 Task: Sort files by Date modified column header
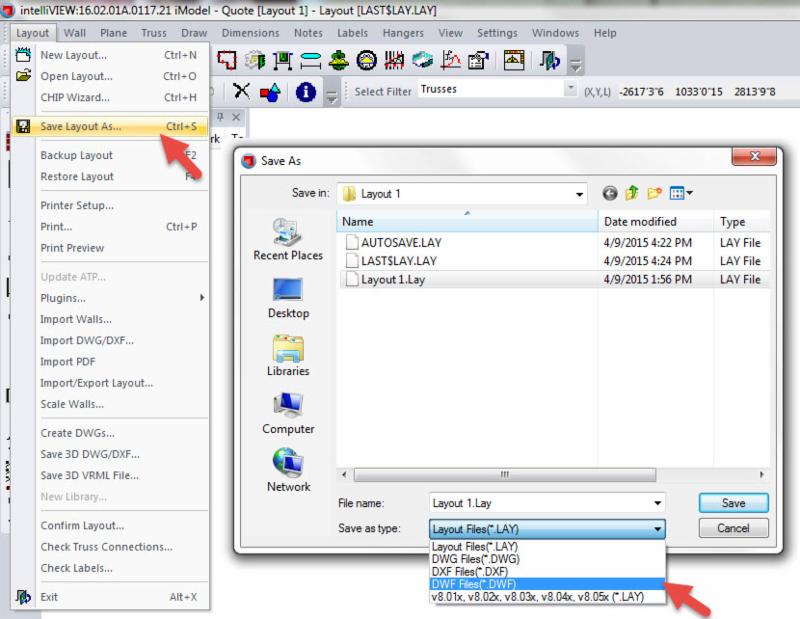pos(656,221)
